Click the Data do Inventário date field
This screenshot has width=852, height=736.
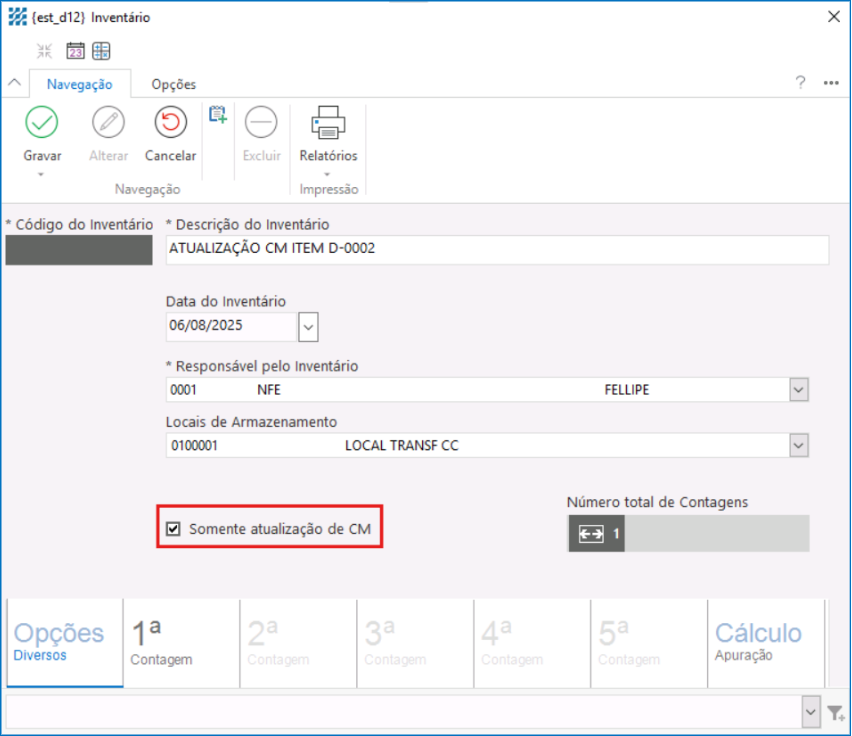[x=231, y=326]
